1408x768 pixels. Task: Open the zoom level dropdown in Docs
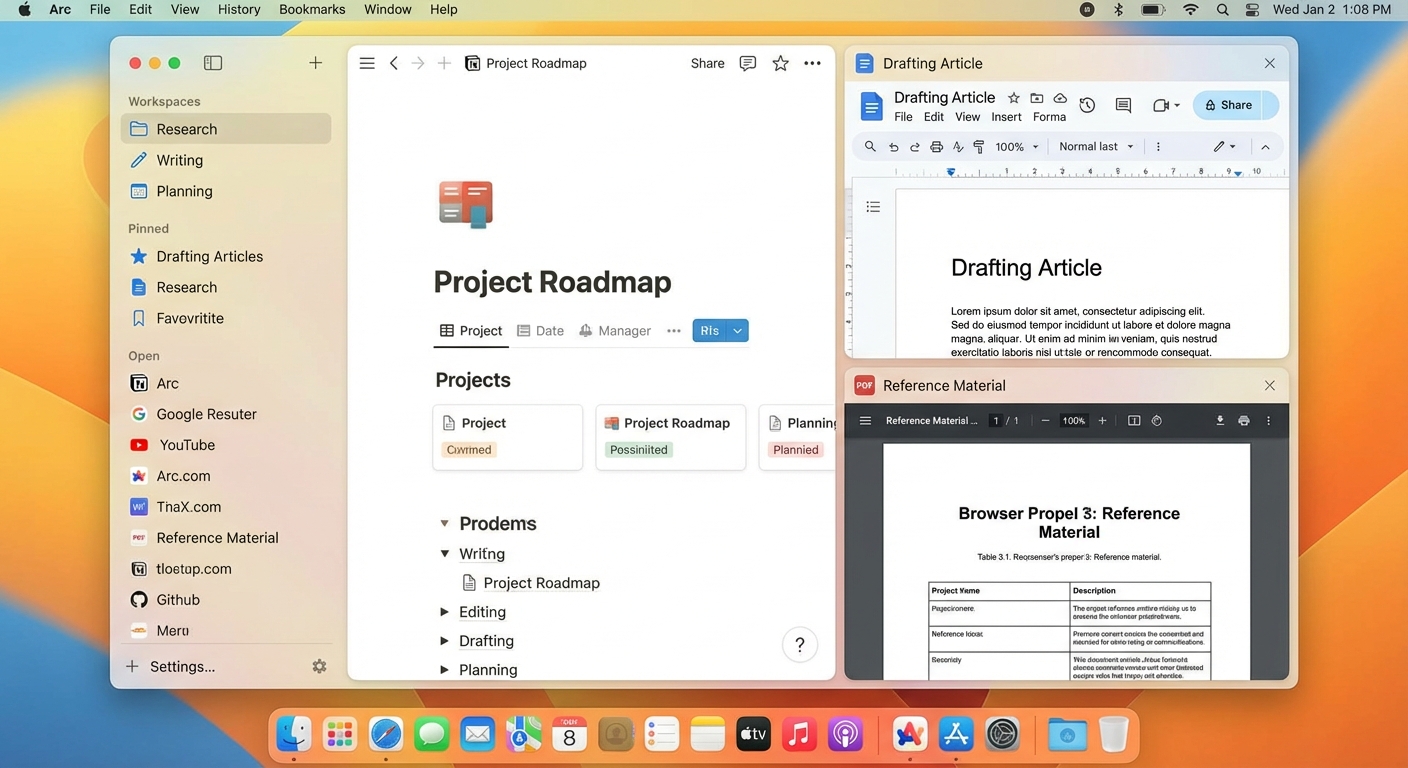[x=1015, y=146]
